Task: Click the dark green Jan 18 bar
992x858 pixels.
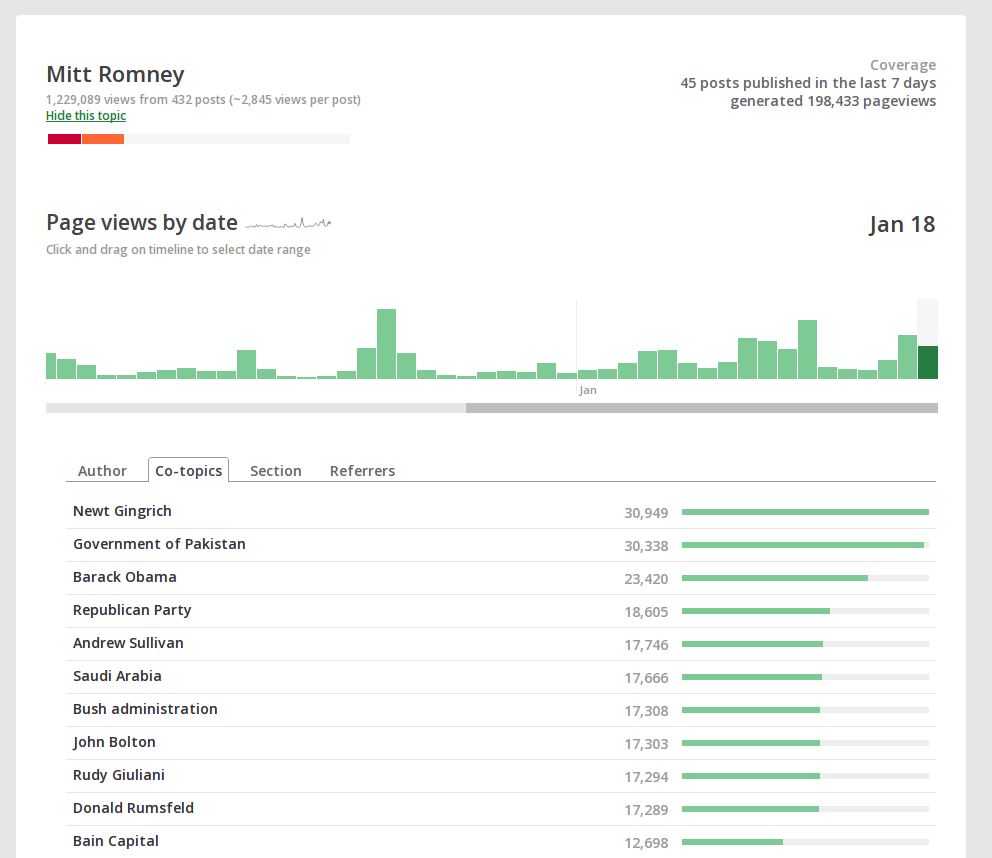Action: [927, 363]
